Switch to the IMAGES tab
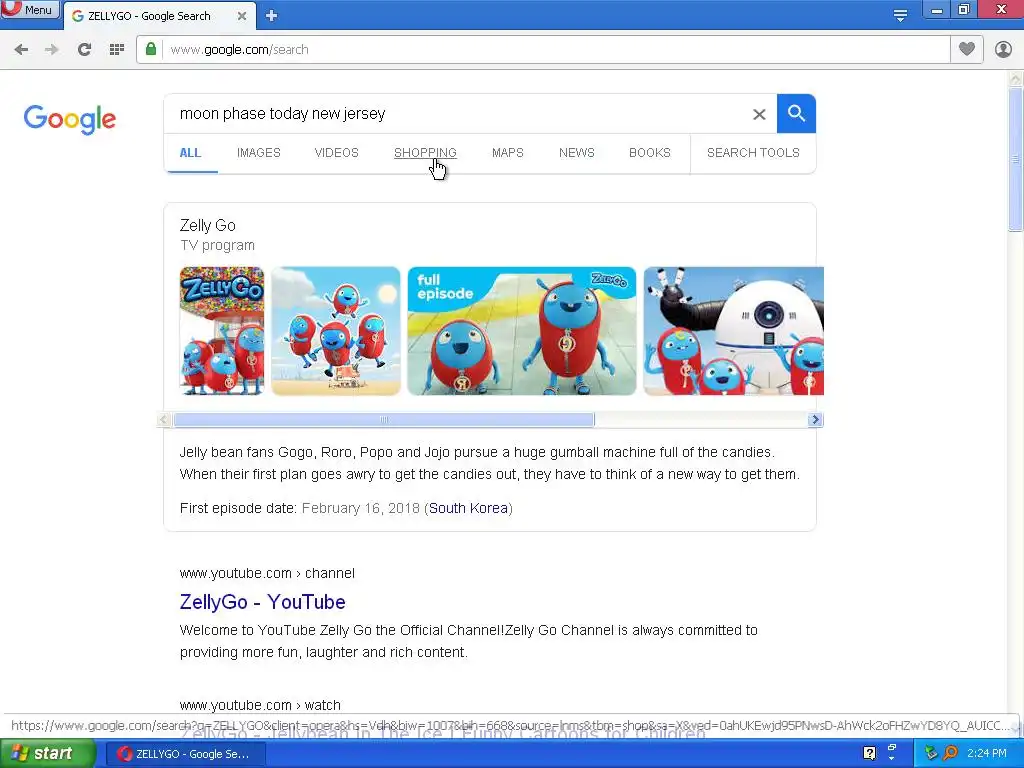This screenshot has height=768, width=1024. click(259, 153)
